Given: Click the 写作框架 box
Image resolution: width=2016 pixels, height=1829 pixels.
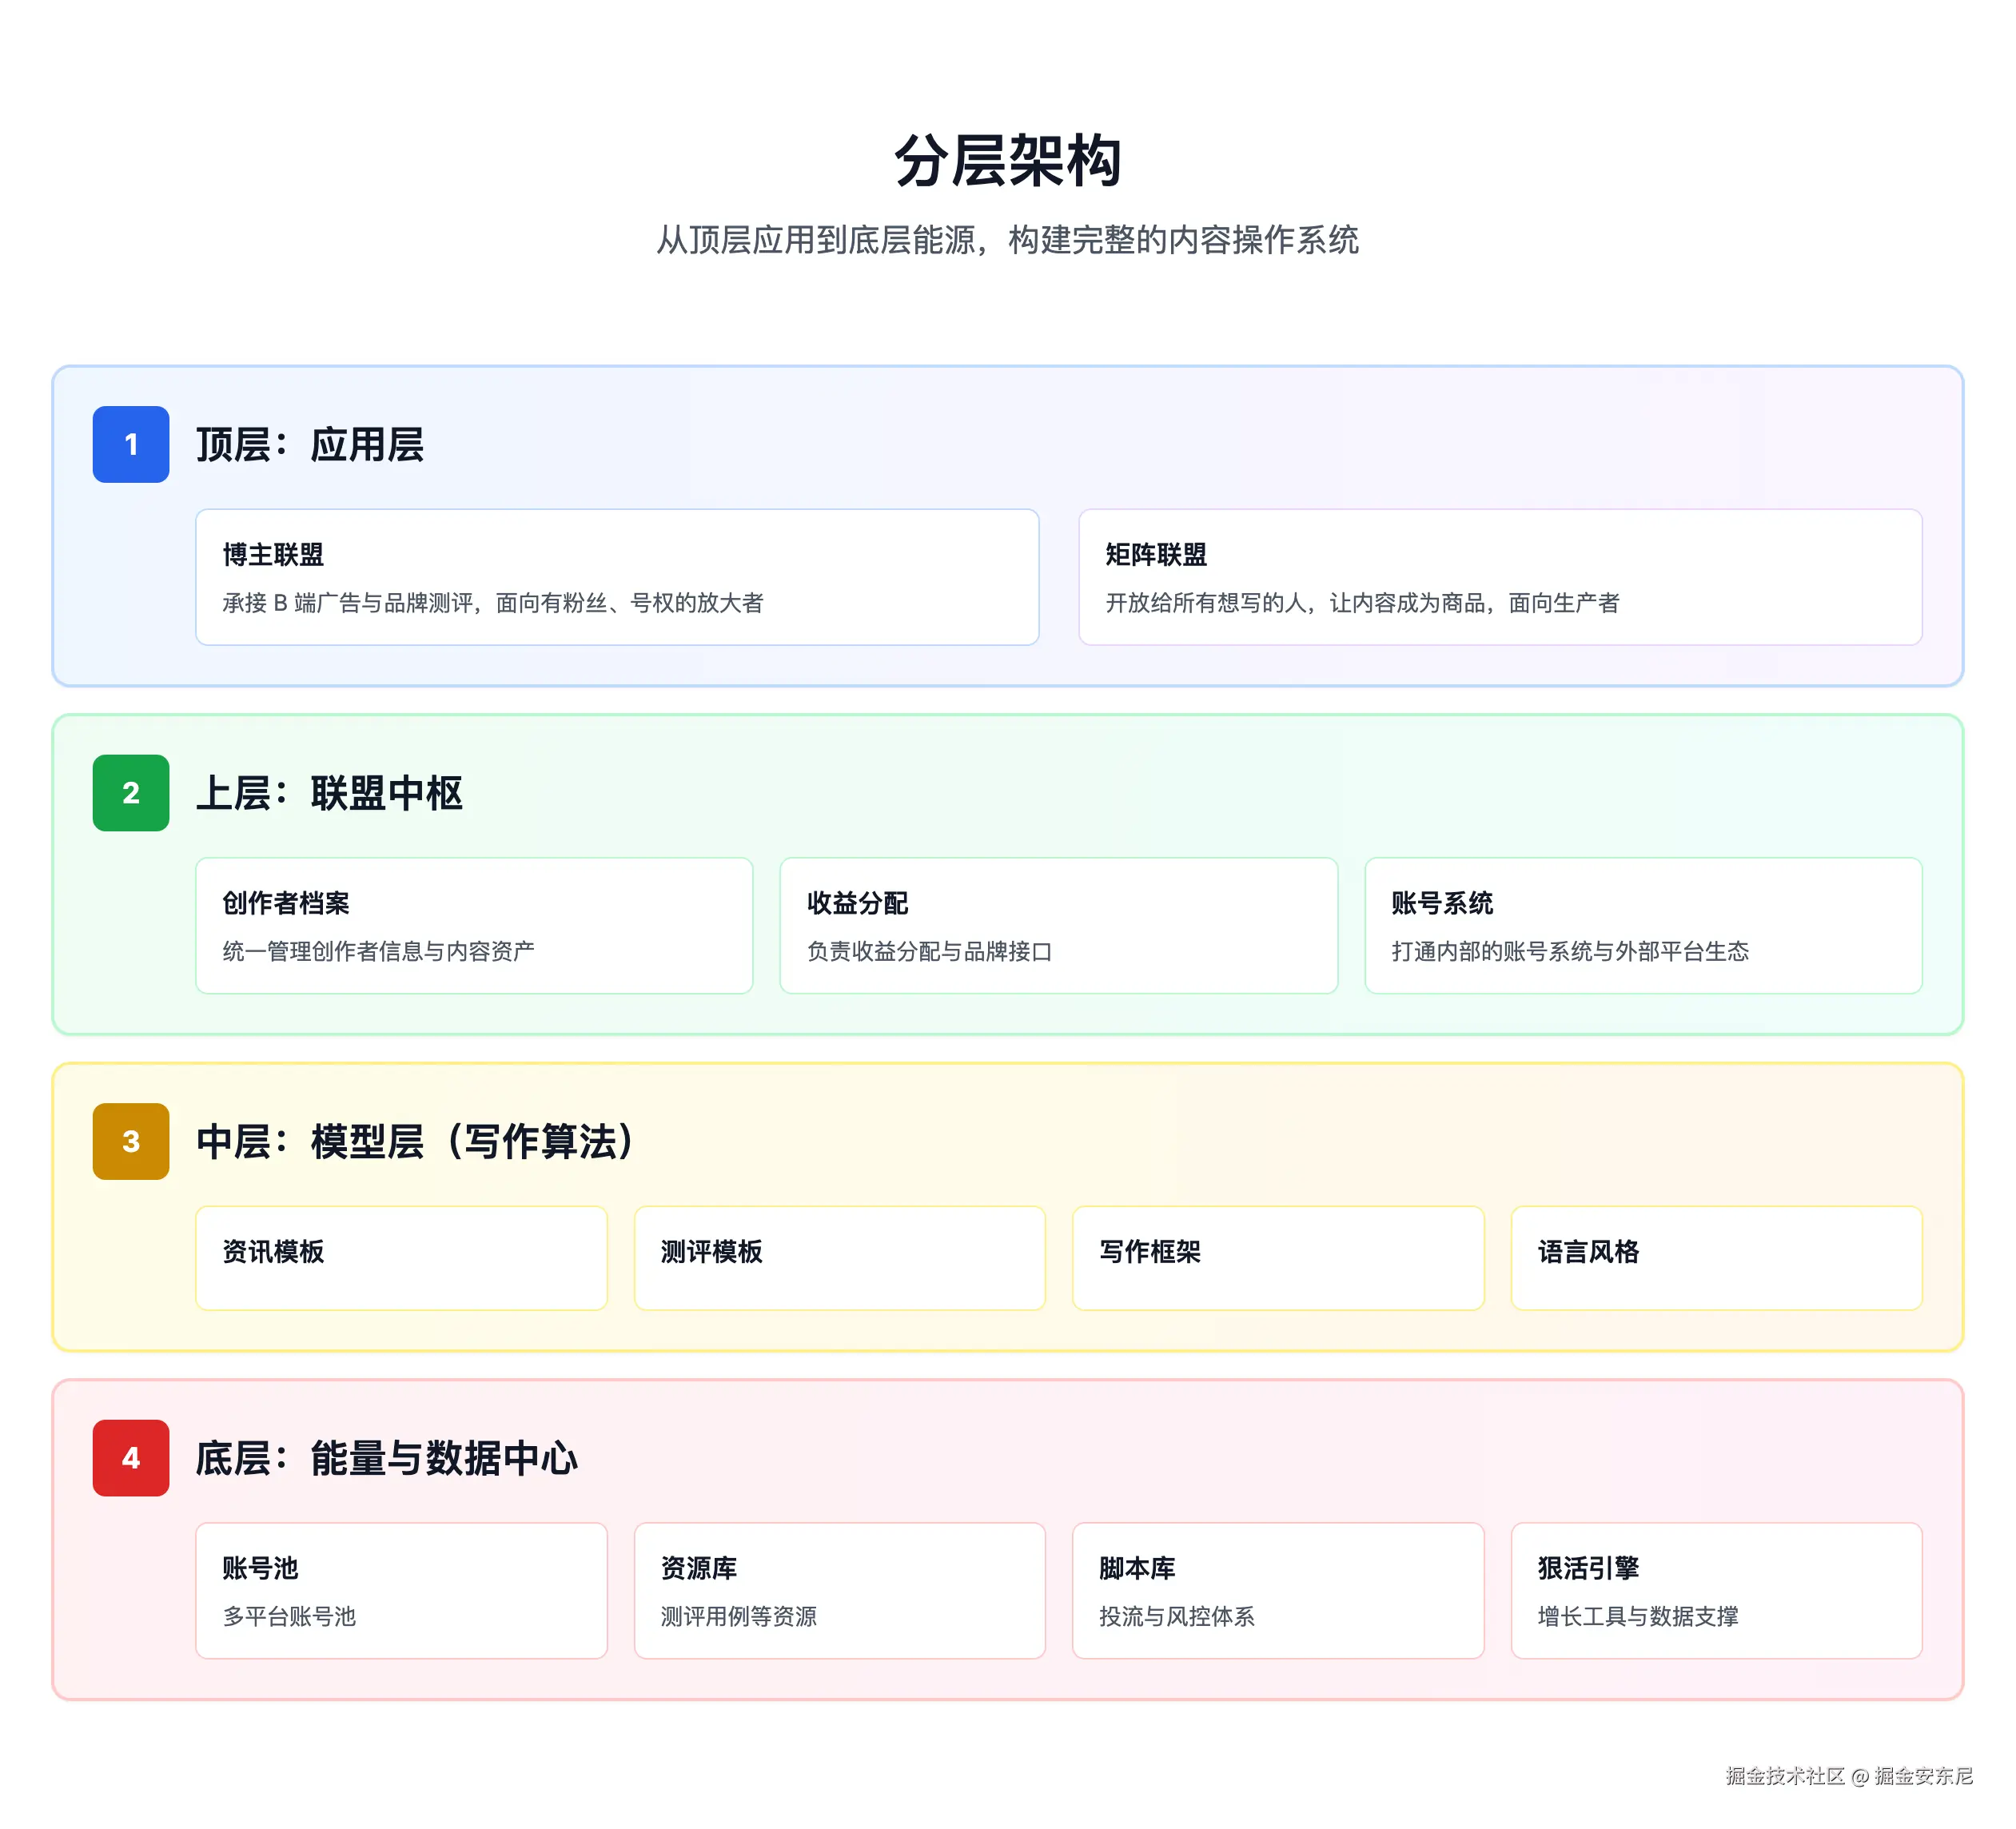Looking at the screenshot, I should coord(1277,1257).
